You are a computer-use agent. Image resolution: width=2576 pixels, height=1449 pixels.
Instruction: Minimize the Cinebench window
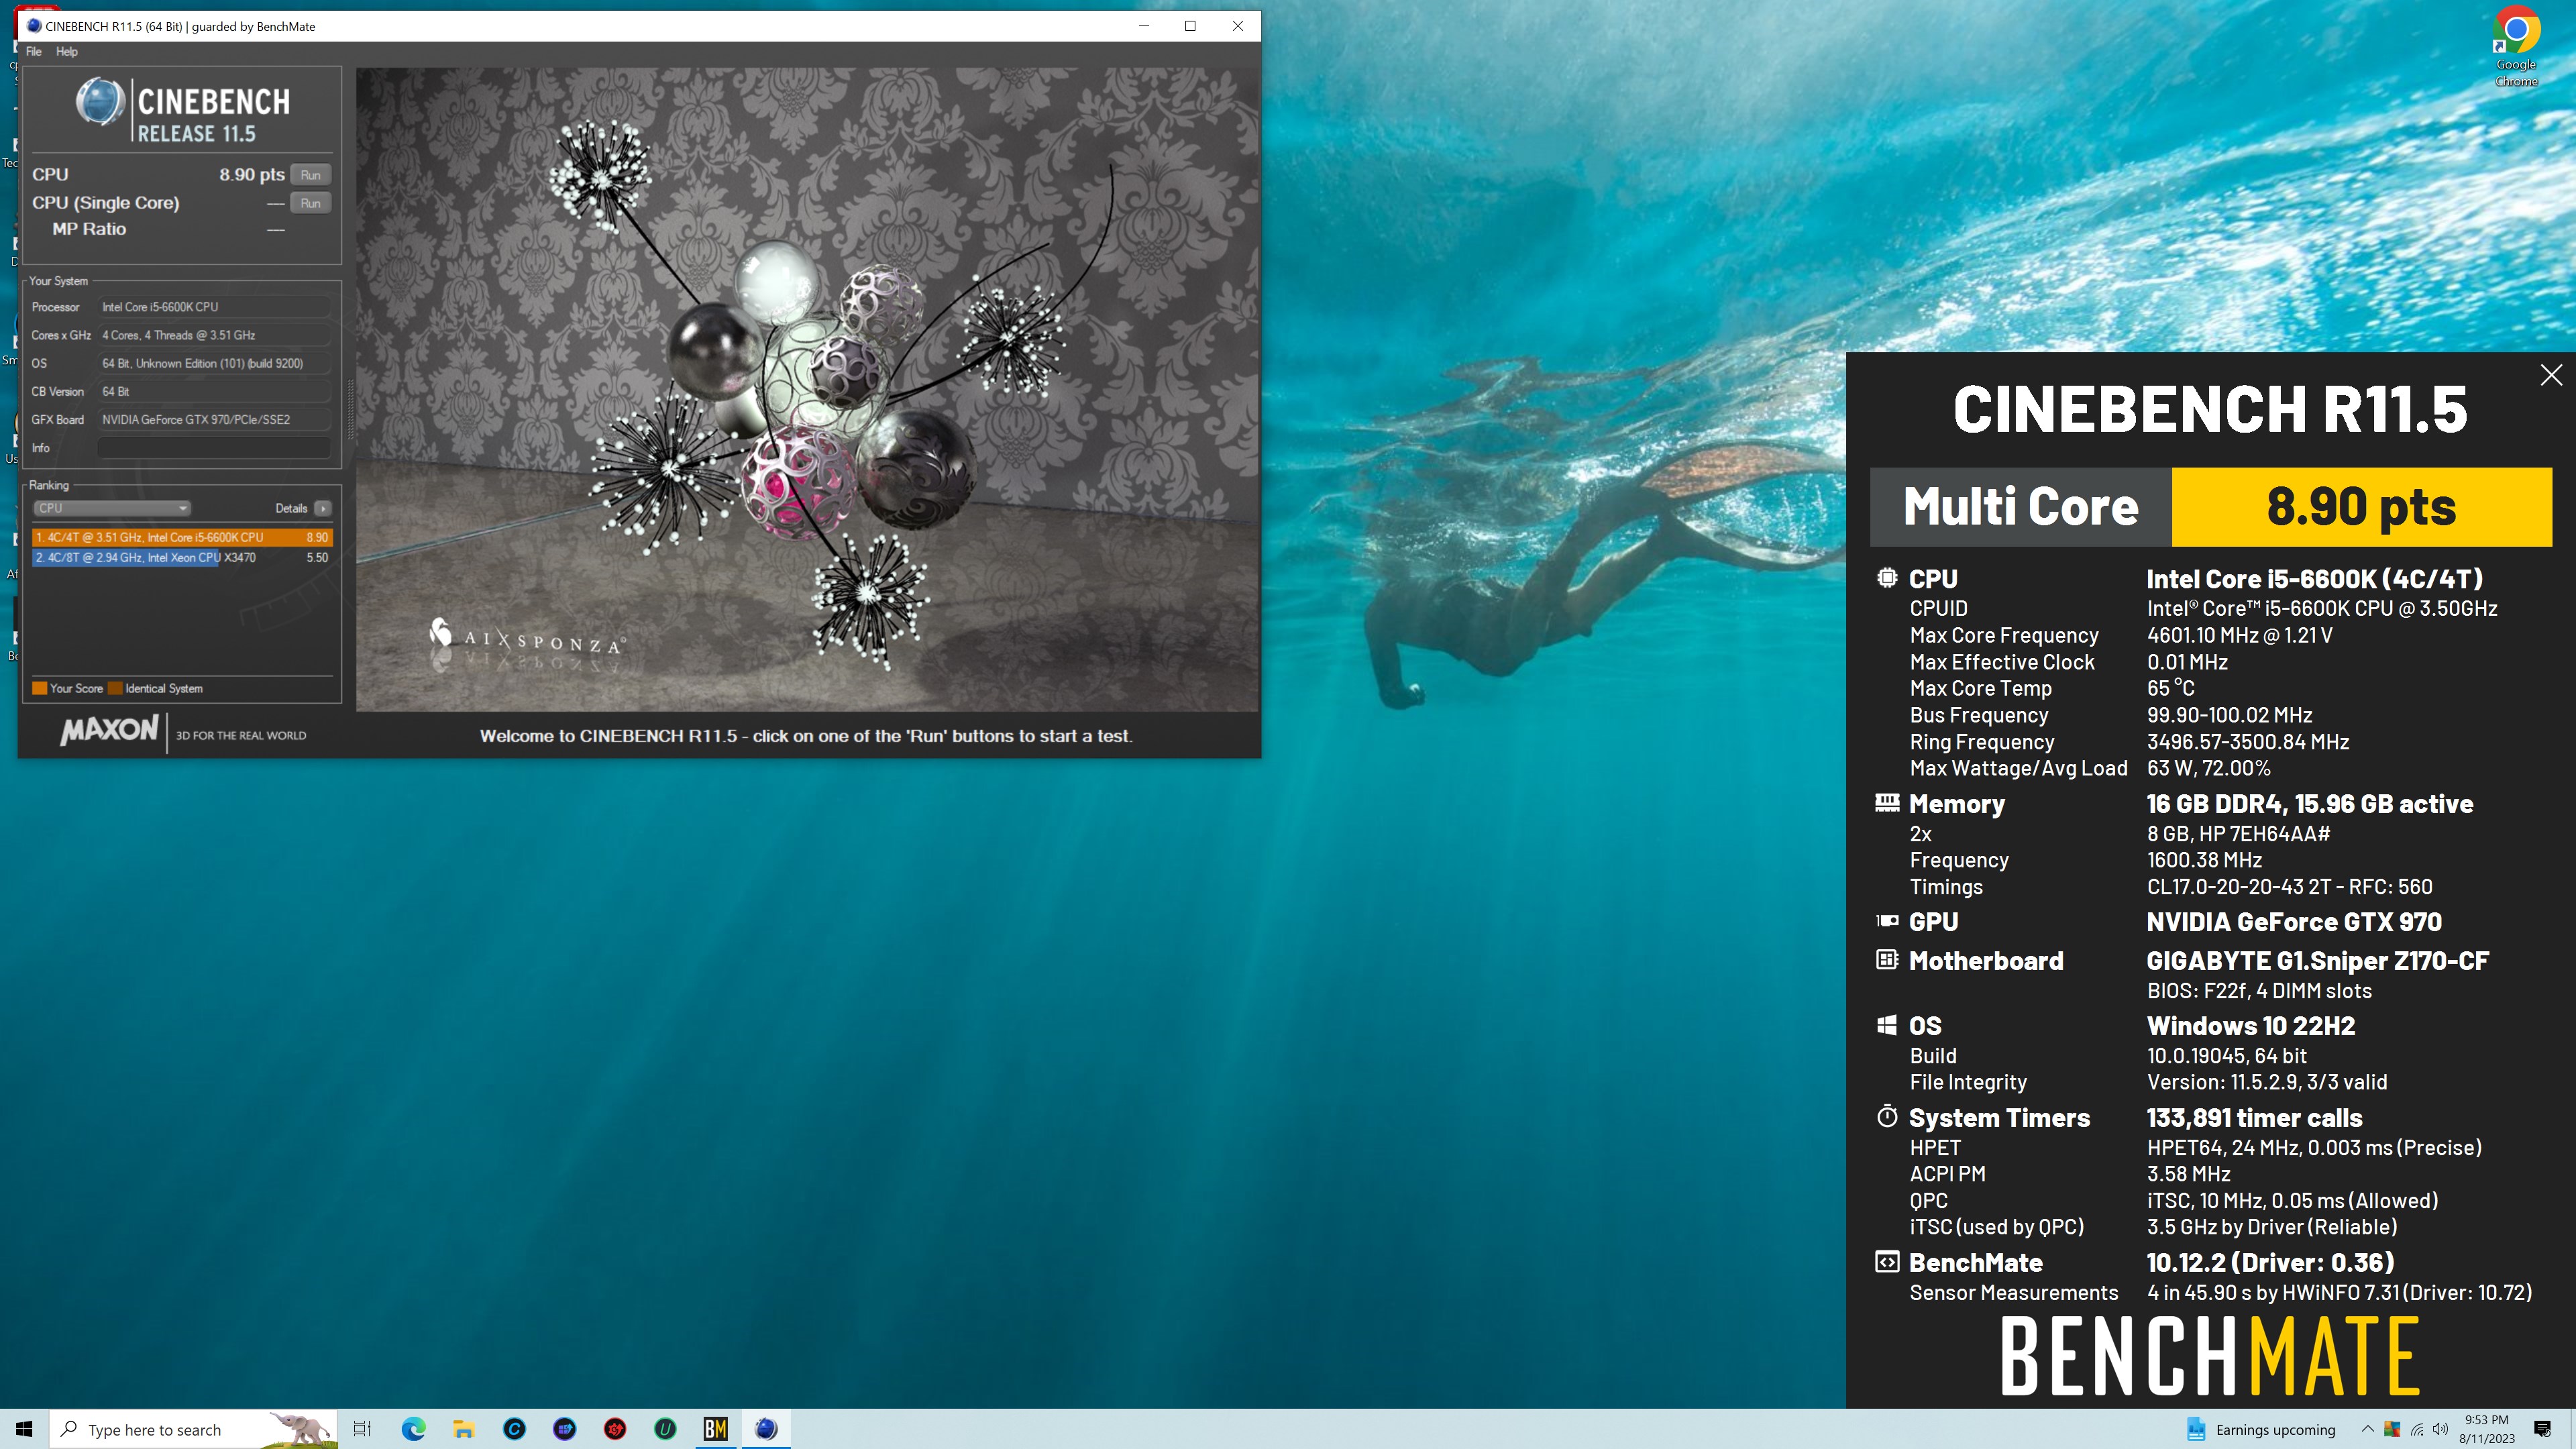1144,26
